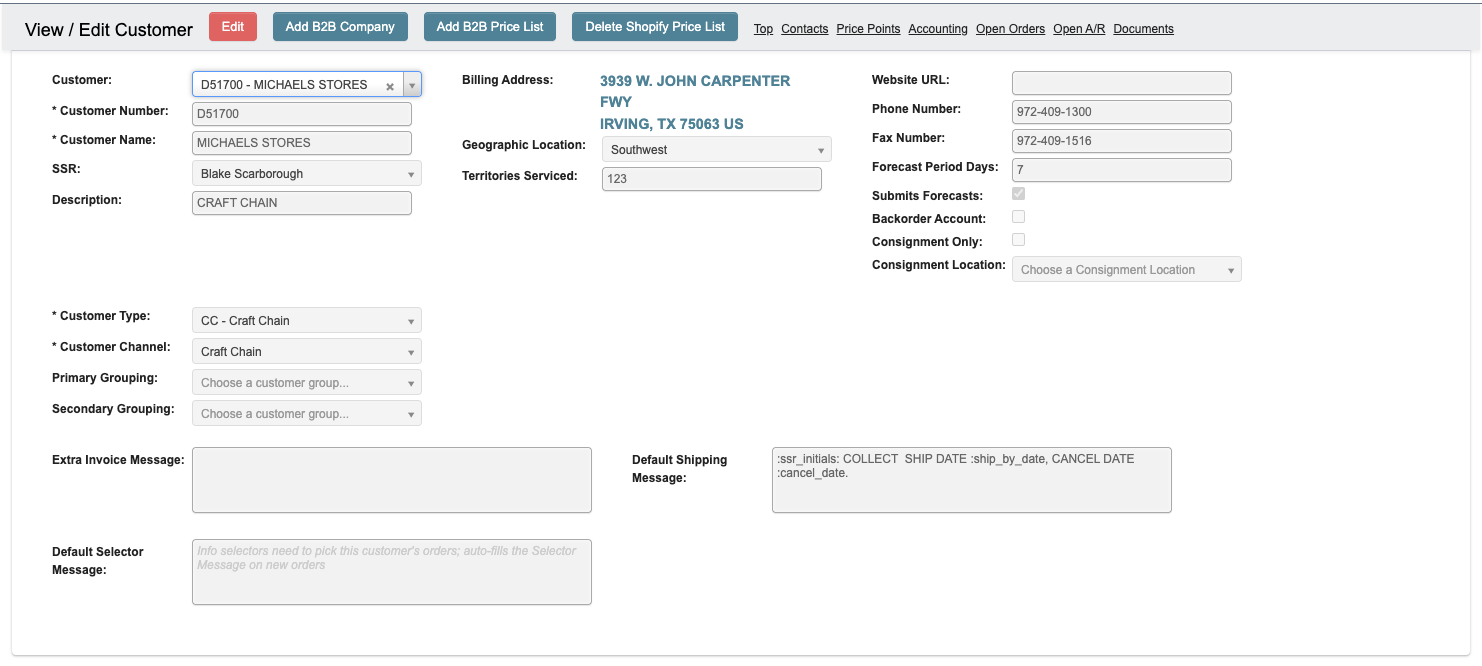Click the Territories Serviced field

click(712, 179)
